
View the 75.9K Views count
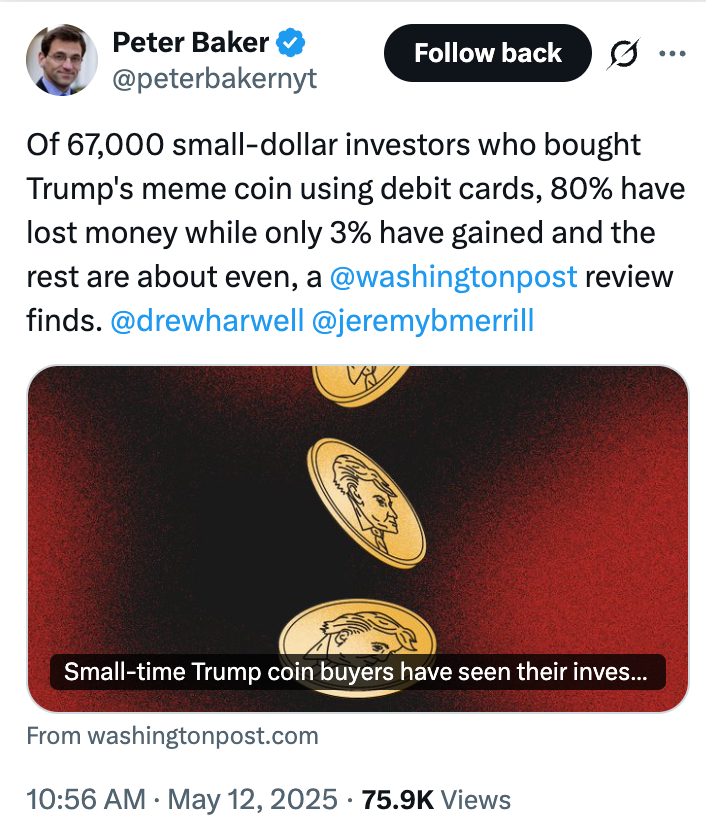point(436,800)
